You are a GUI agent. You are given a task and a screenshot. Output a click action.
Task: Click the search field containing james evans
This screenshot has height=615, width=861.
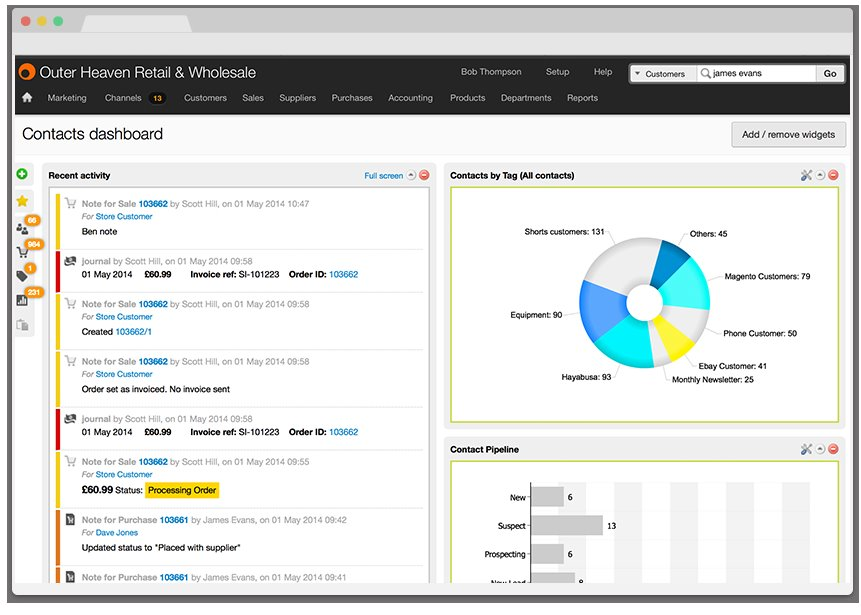click(x=757, y=74)
